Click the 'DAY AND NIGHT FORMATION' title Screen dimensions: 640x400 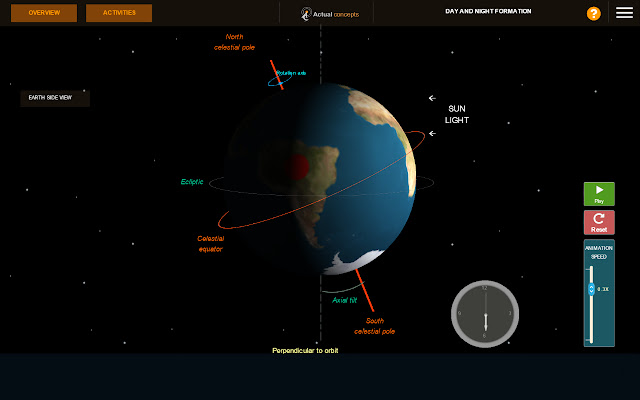[488, 11]
